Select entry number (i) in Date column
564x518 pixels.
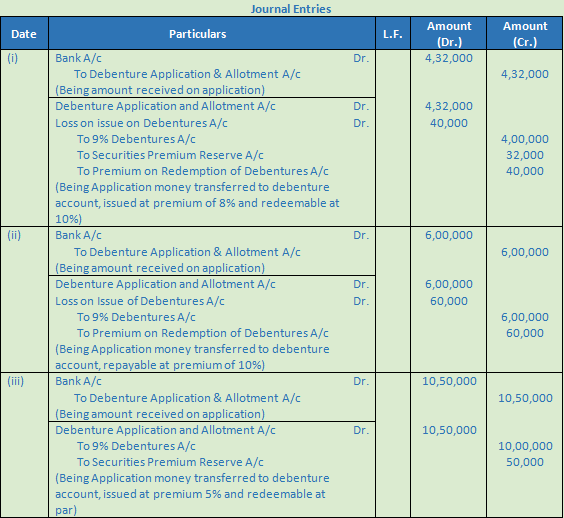(x=13, y=58)
